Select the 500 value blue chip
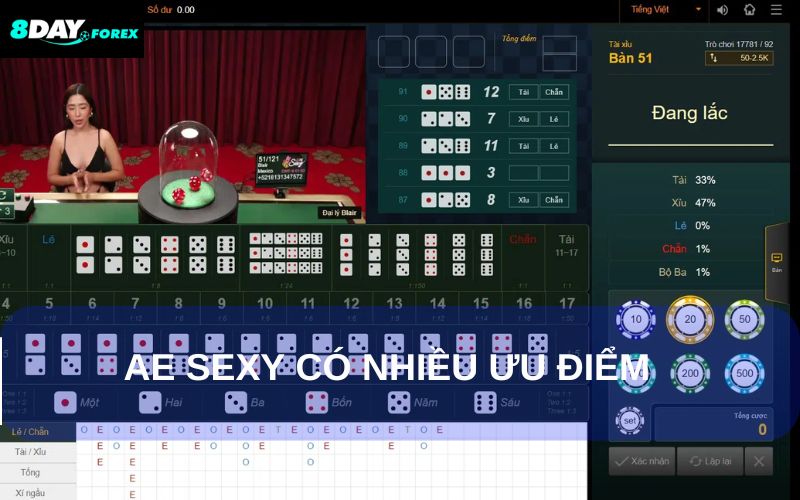800x500 pixels. pos(744,373)
